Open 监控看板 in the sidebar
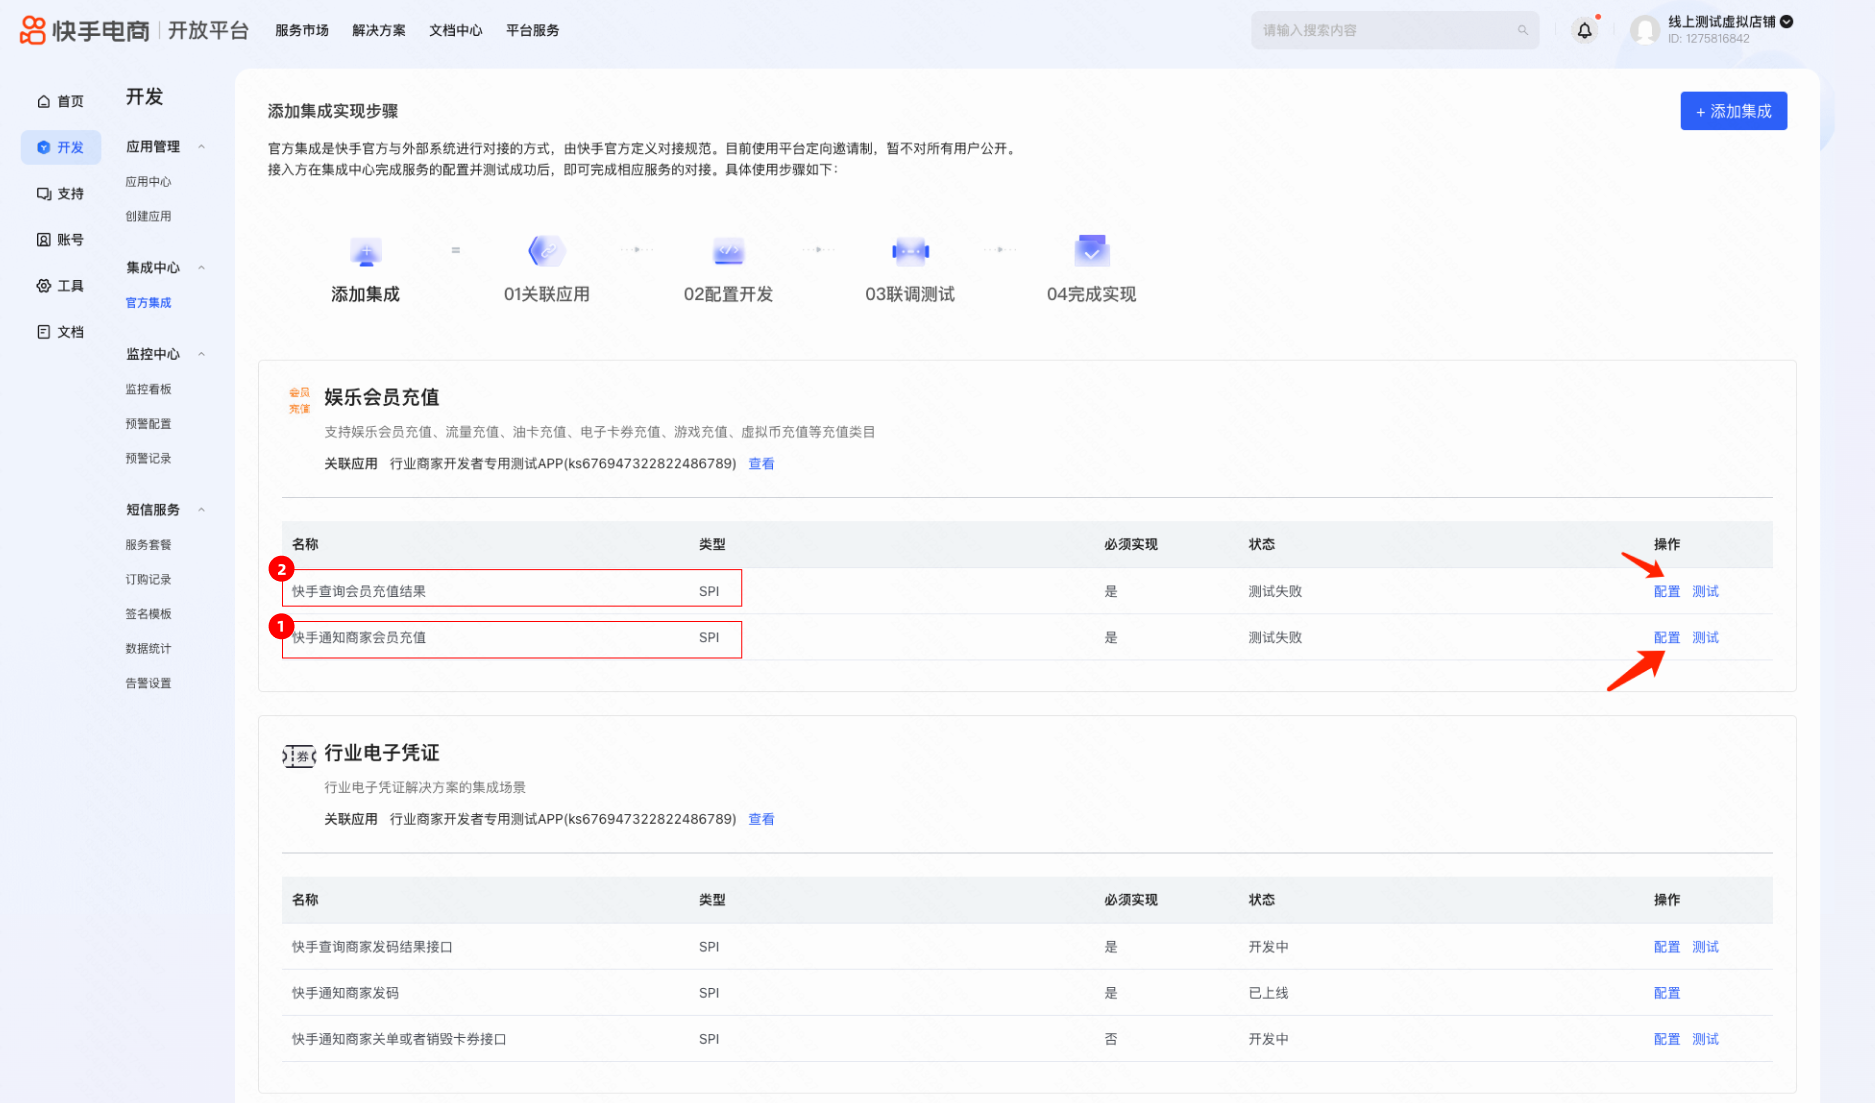 148,389
